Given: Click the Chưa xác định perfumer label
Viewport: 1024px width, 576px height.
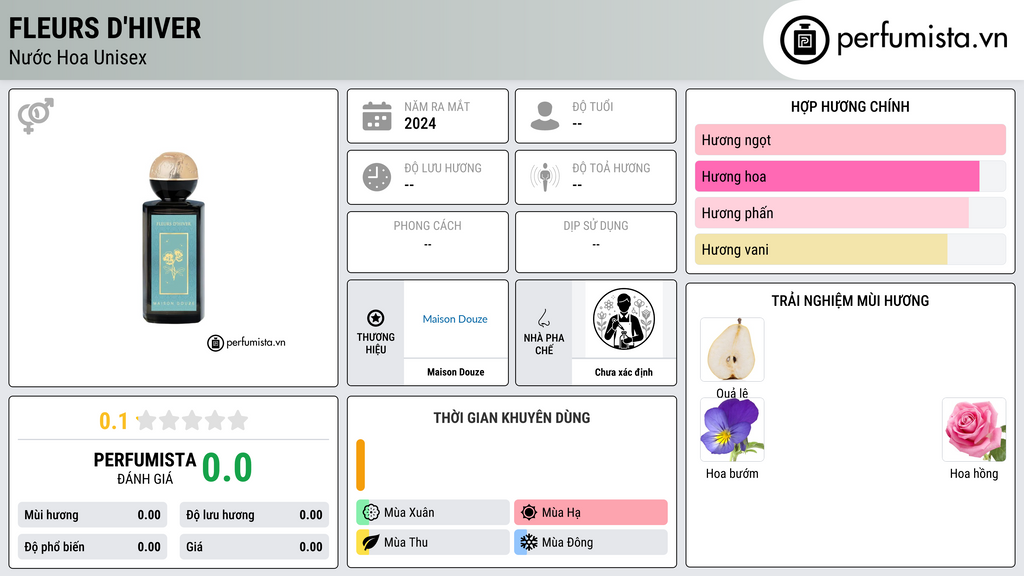Looking at the screenshot, I should click(624, 372).
